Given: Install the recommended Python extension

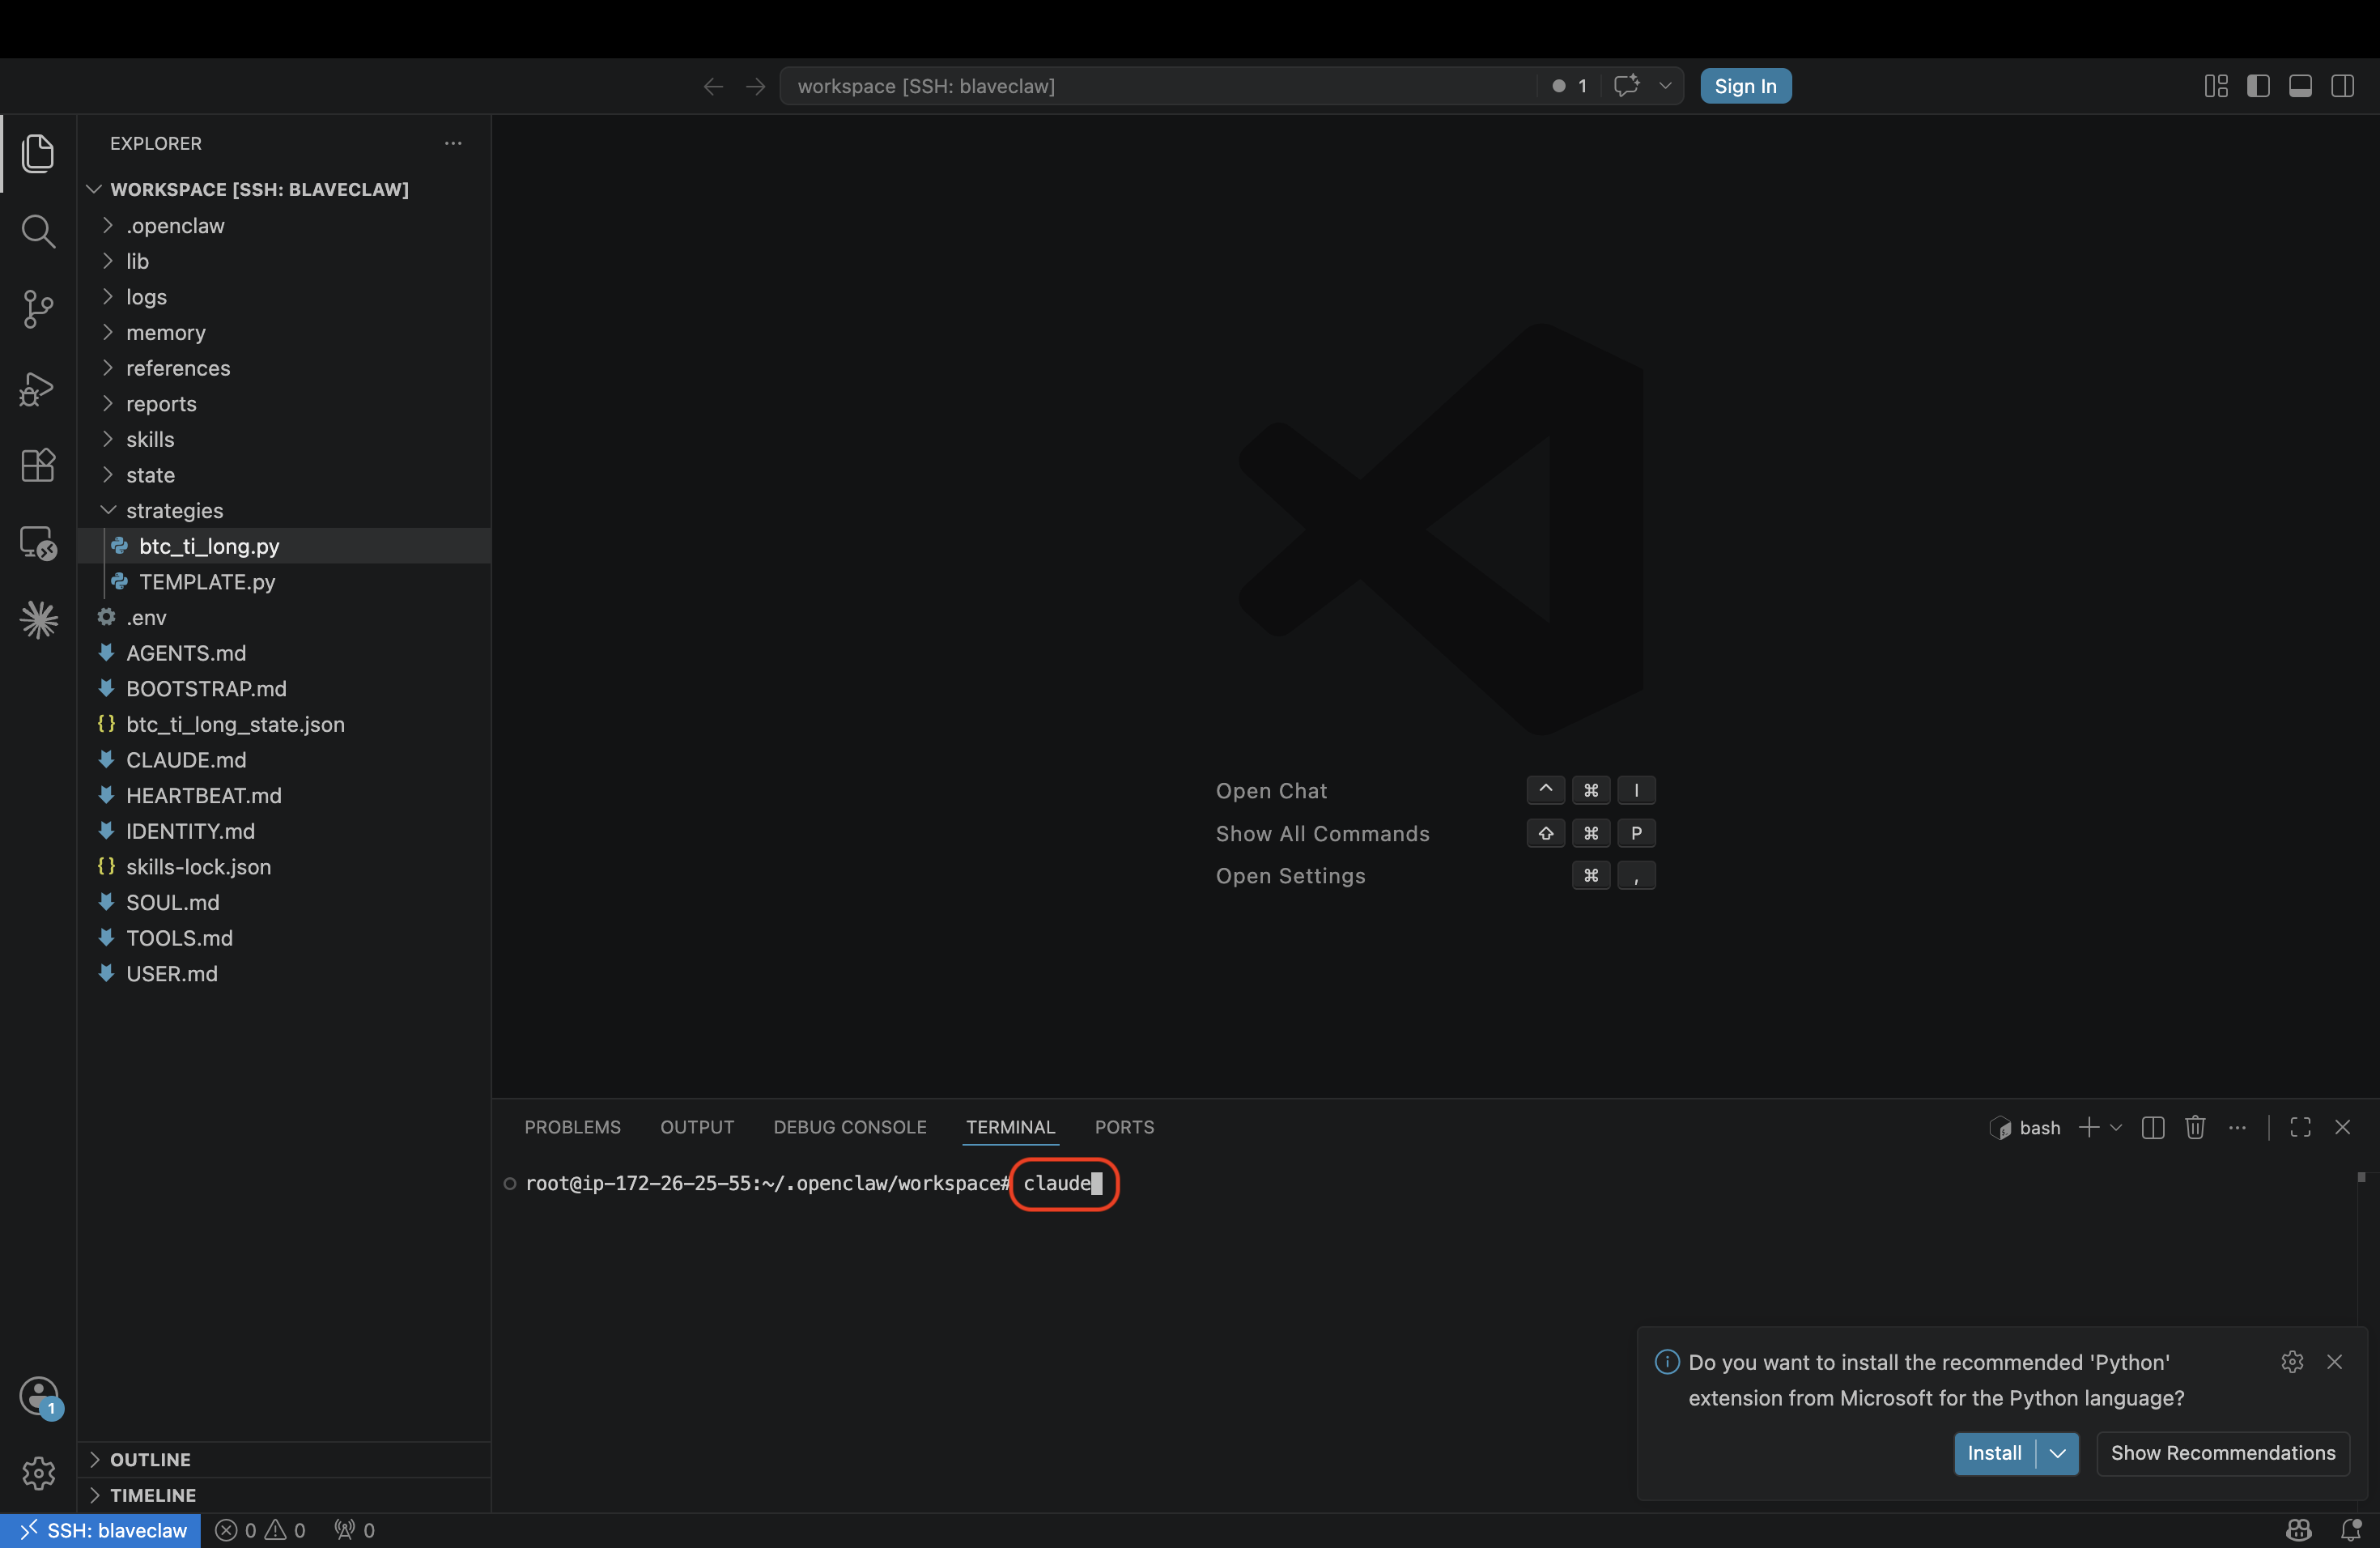Looking at the screenshot, I should (1994, 1453).
